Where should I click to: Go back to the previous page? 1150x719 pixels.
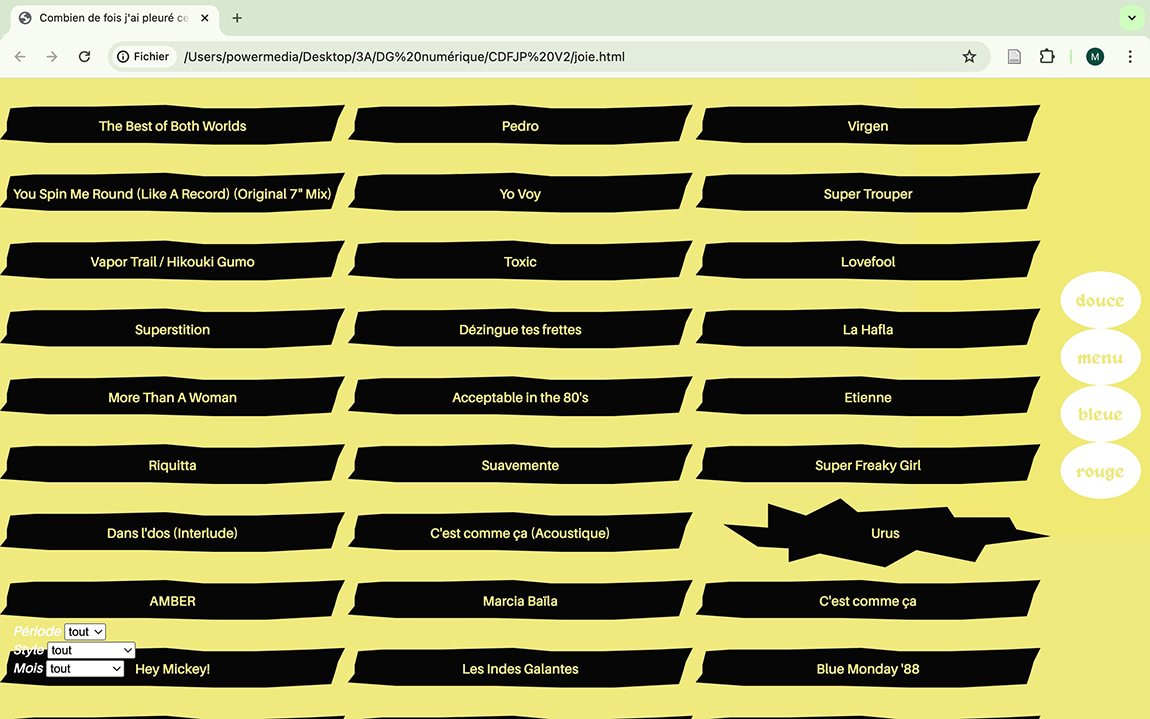pos(20,56)
